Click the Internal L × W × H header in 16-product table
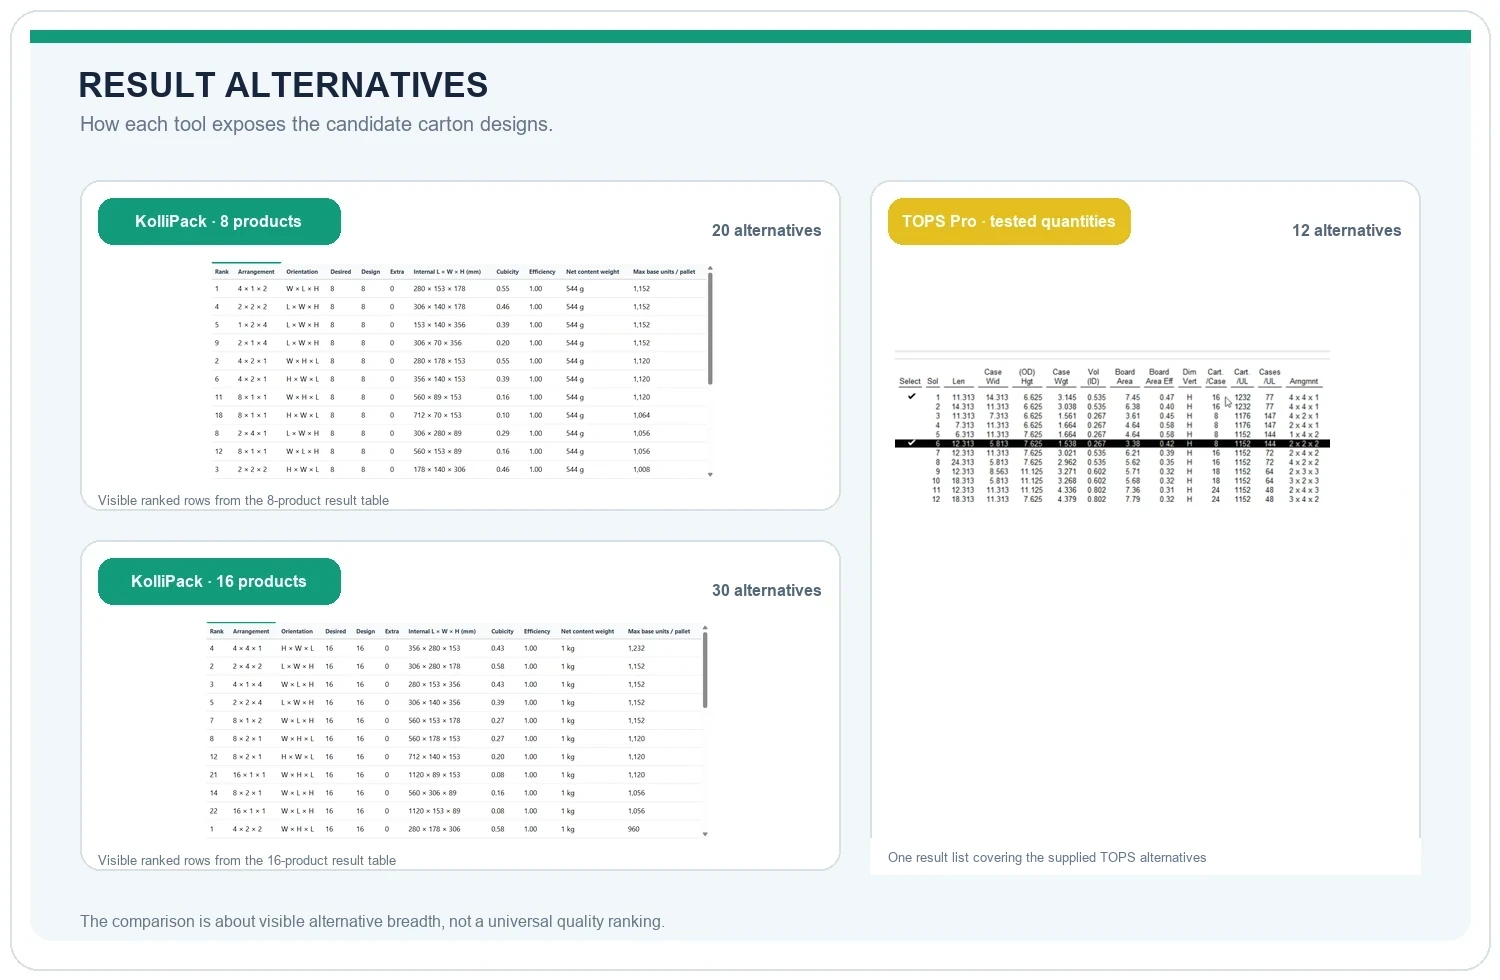This screenshot has height=980, width=1500. point(442,632)
